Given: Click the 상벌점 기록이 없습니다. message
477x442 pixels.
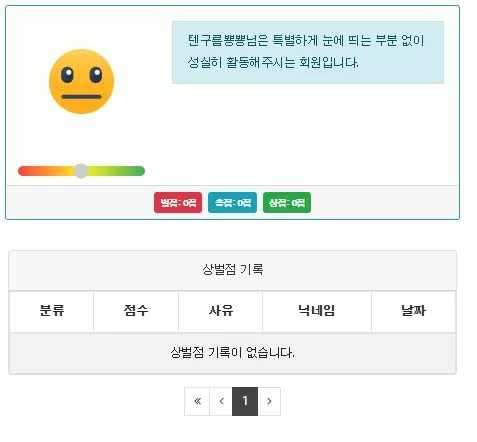Looking at the screenshot, I should pos(232,352).
